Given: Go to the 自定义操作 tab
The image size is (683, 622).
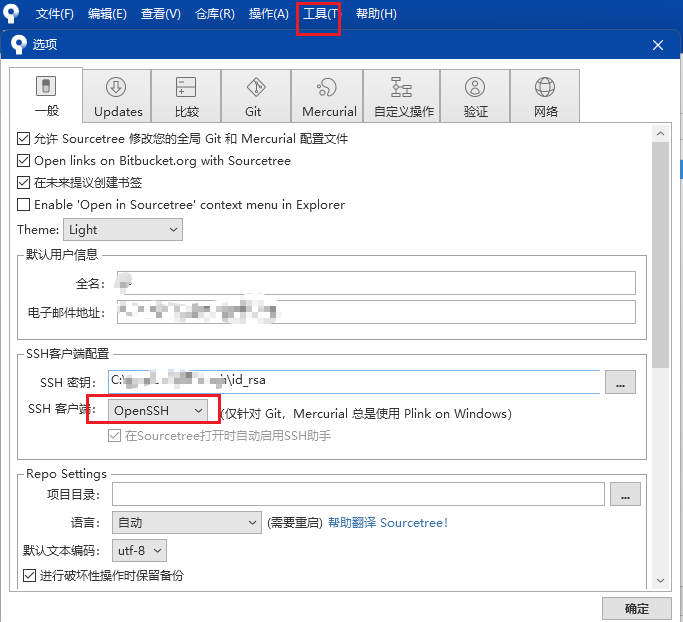Looking at the screenshot, I should tap(402, 96).
